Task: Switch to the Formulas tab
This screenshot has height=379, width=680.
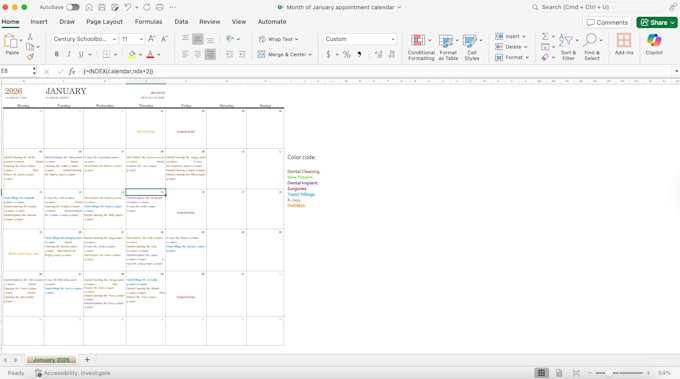Action: pyautogui.click(x=148, y=22)
